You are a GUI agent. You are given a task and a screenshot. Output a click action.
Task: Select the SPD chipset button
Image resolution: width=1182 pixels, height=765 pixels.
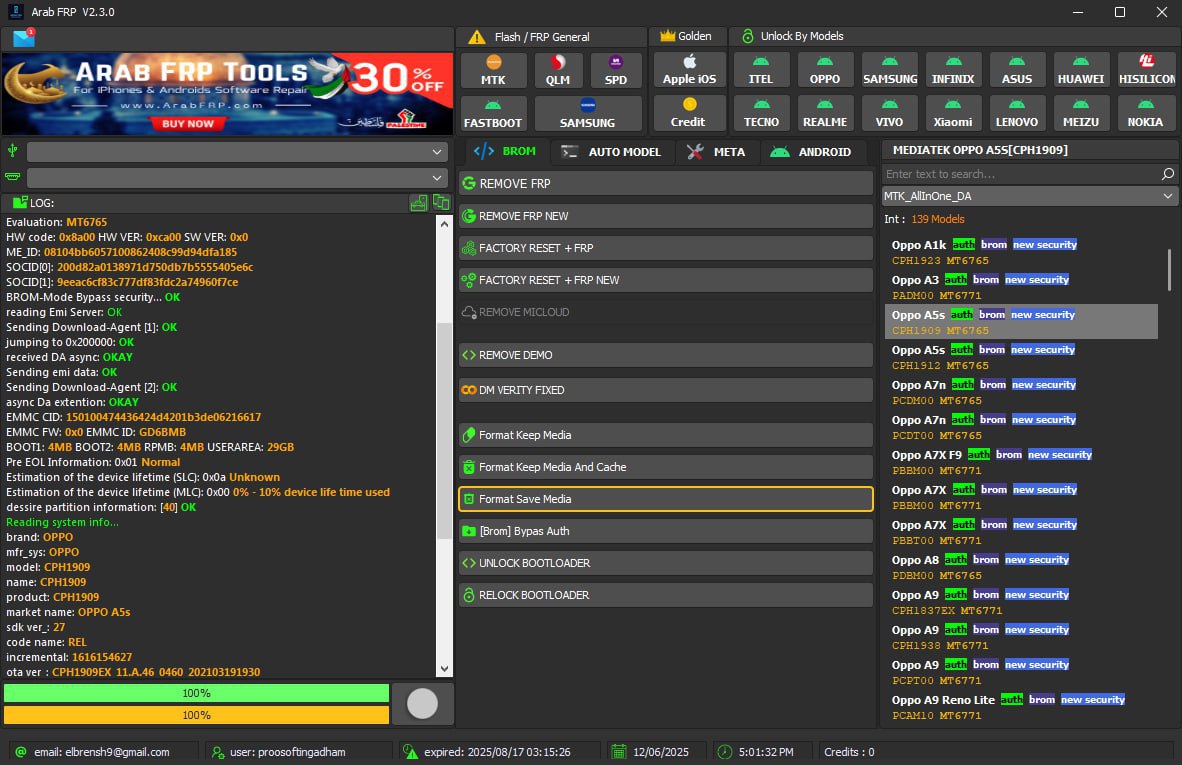[615, 70]
